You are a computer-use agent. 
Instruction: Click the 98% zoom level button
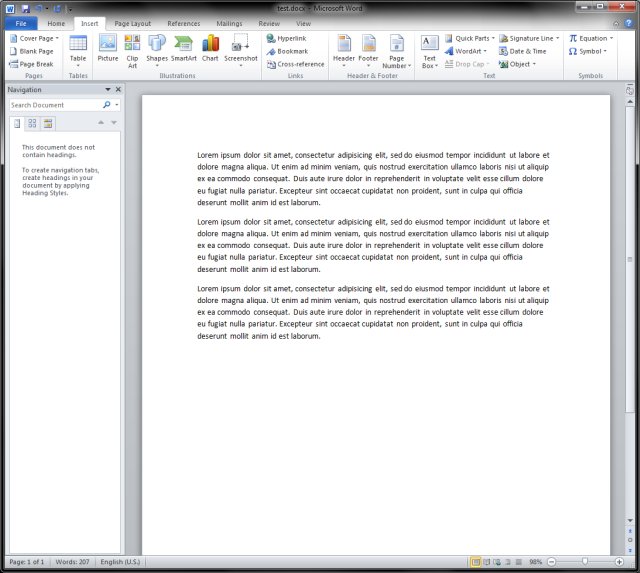tap(535, 562)
